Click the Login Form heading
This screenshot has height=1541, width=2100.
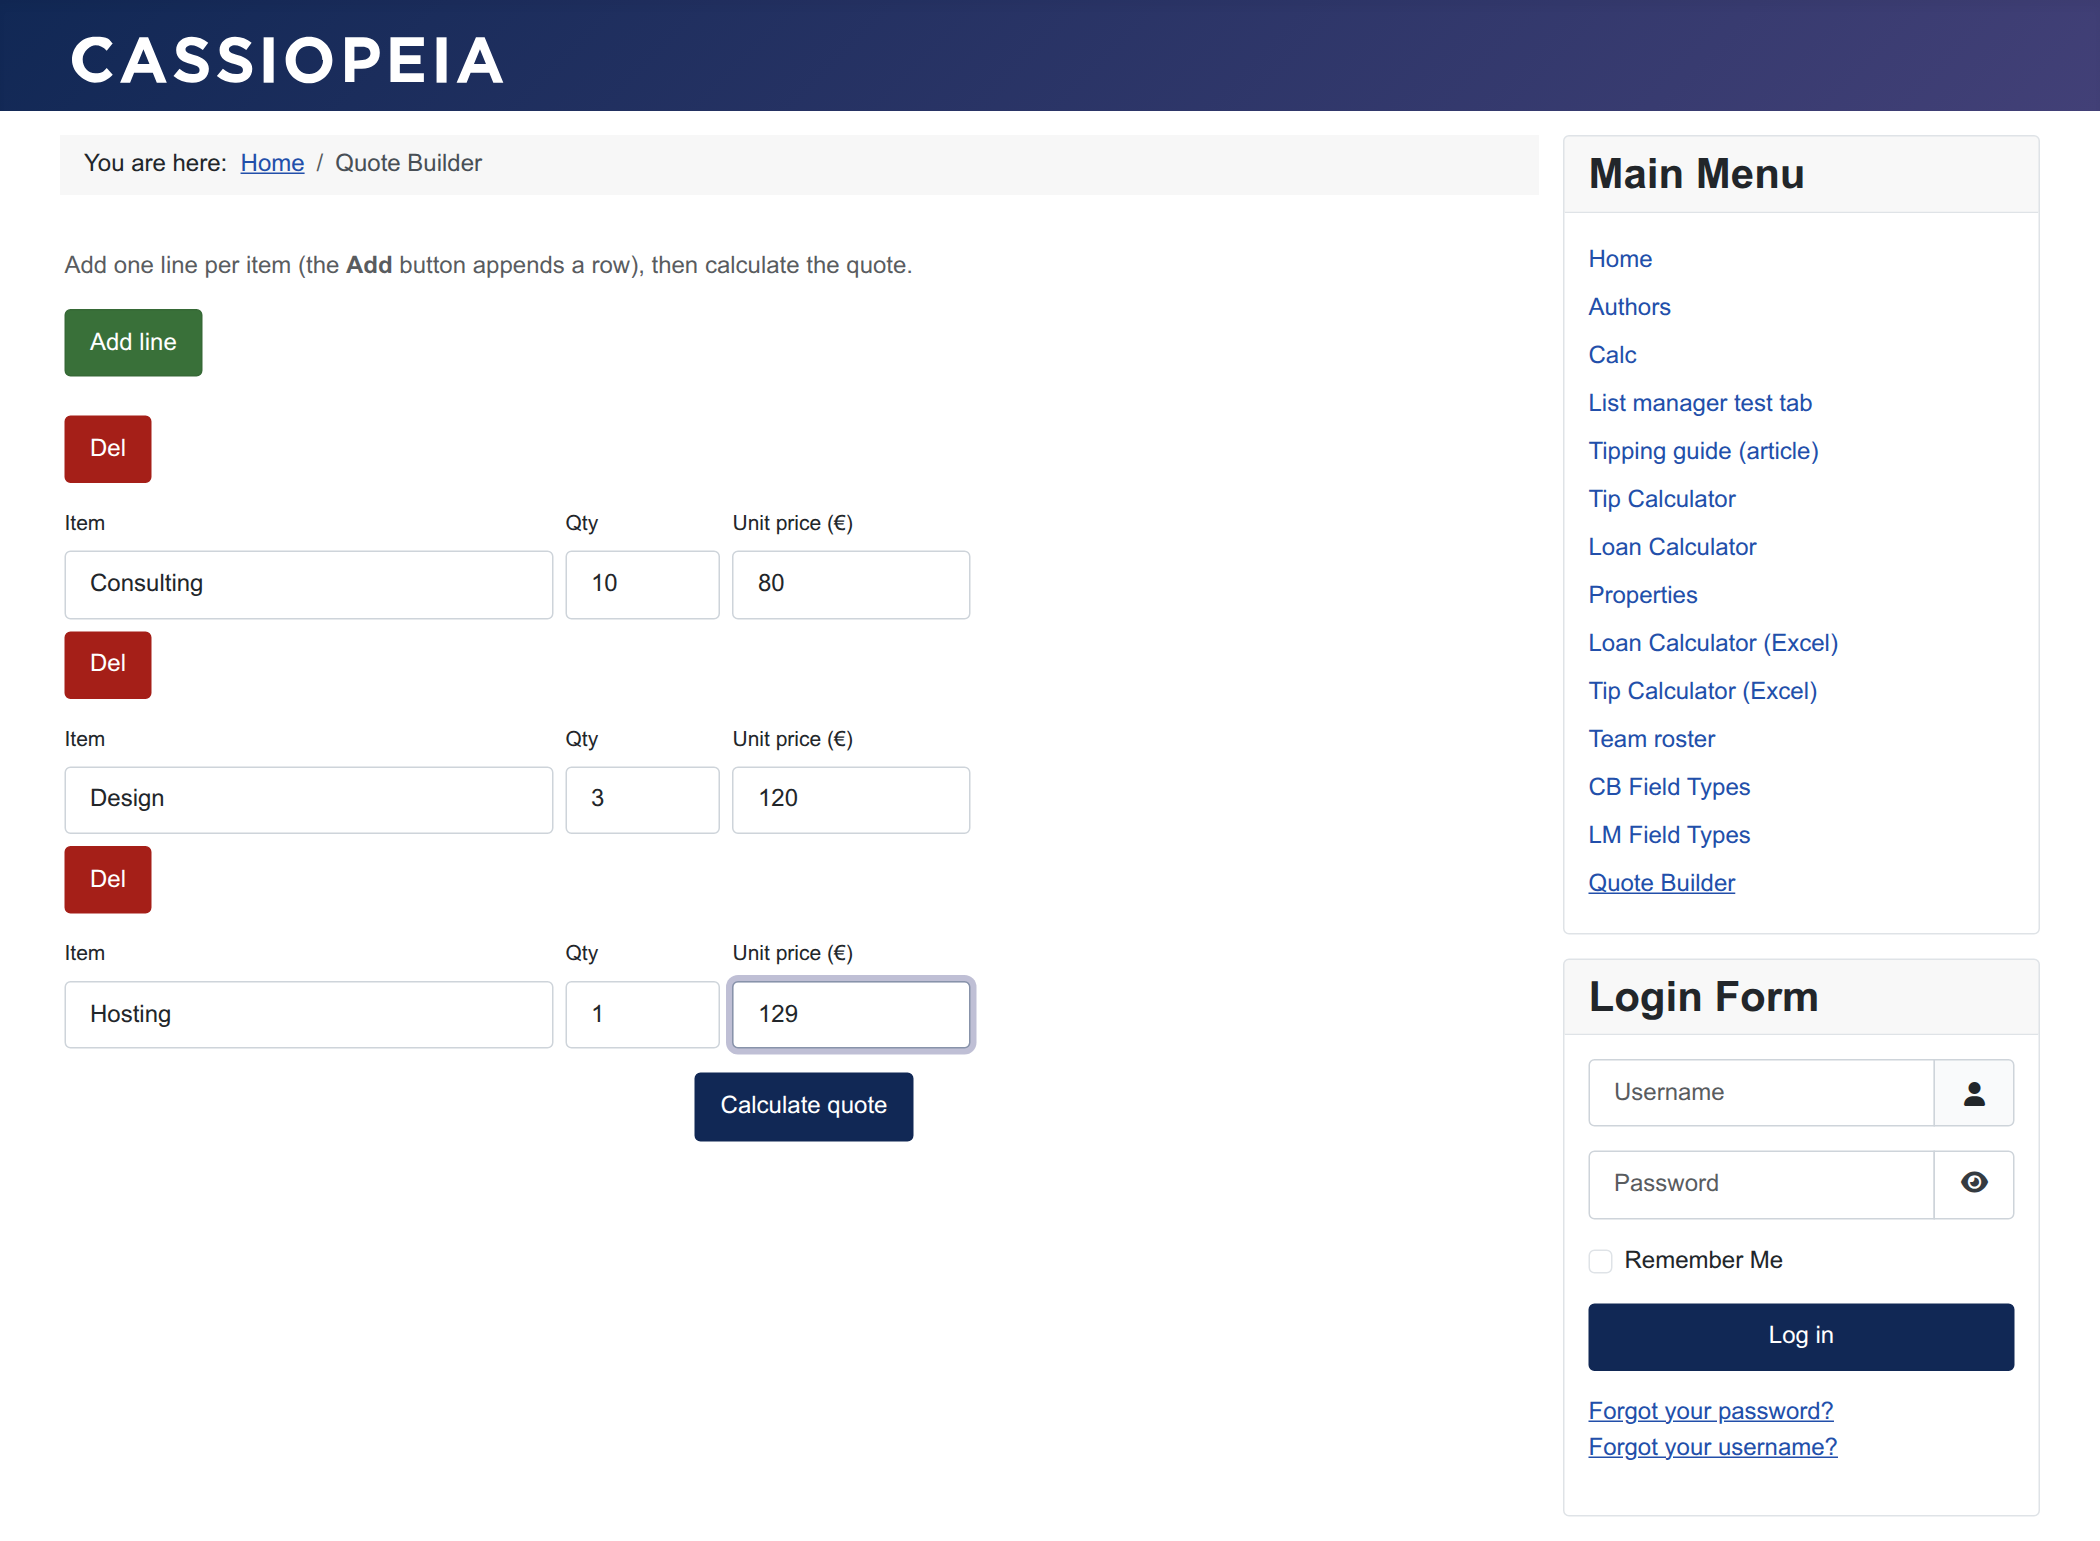[x=1703, y=997]
